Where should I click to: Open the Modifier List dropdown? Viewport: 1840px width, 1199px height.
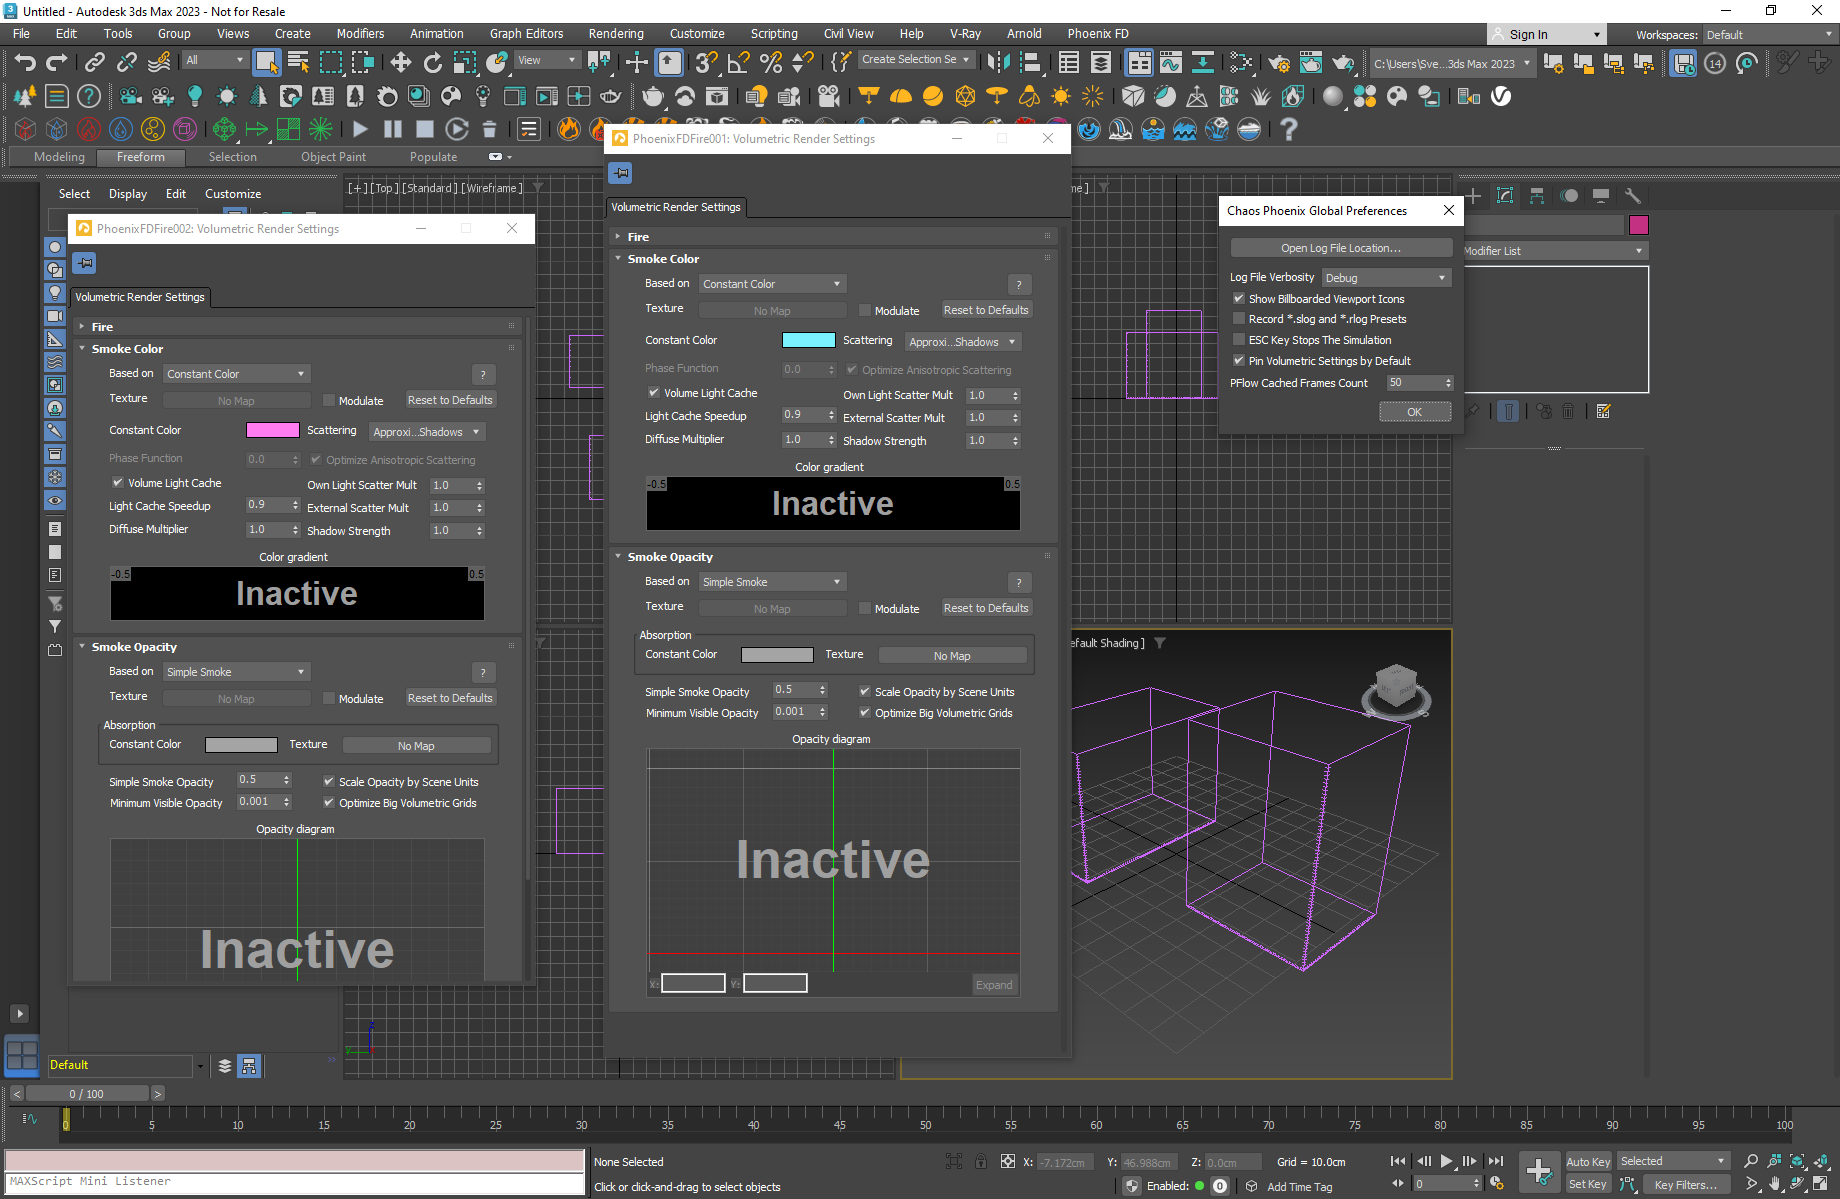click(1555, 251)
